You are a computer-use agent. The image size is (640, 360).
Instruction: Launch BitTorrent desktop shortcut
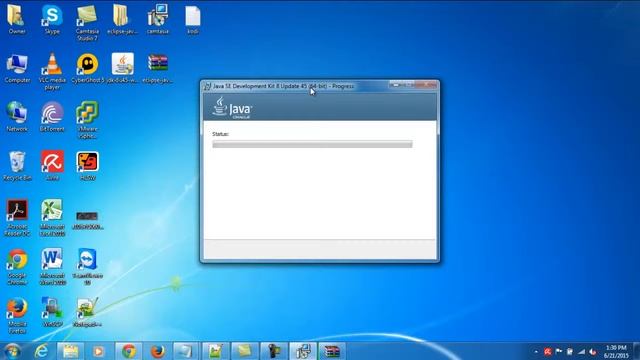[52, 117]
